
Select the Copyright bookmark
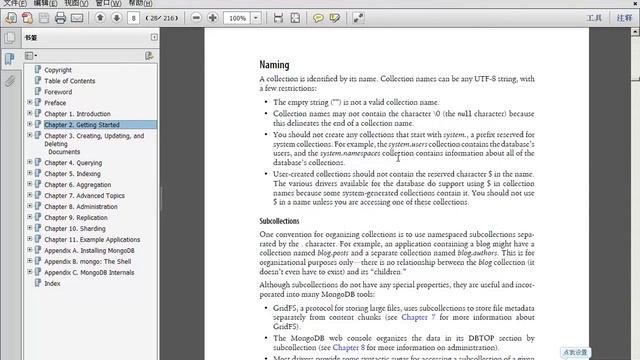click(58, 70)
